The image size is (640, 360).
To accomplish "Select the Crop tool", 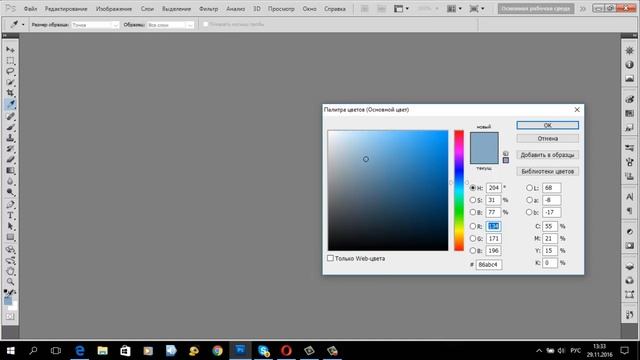I will pos(10,93).
